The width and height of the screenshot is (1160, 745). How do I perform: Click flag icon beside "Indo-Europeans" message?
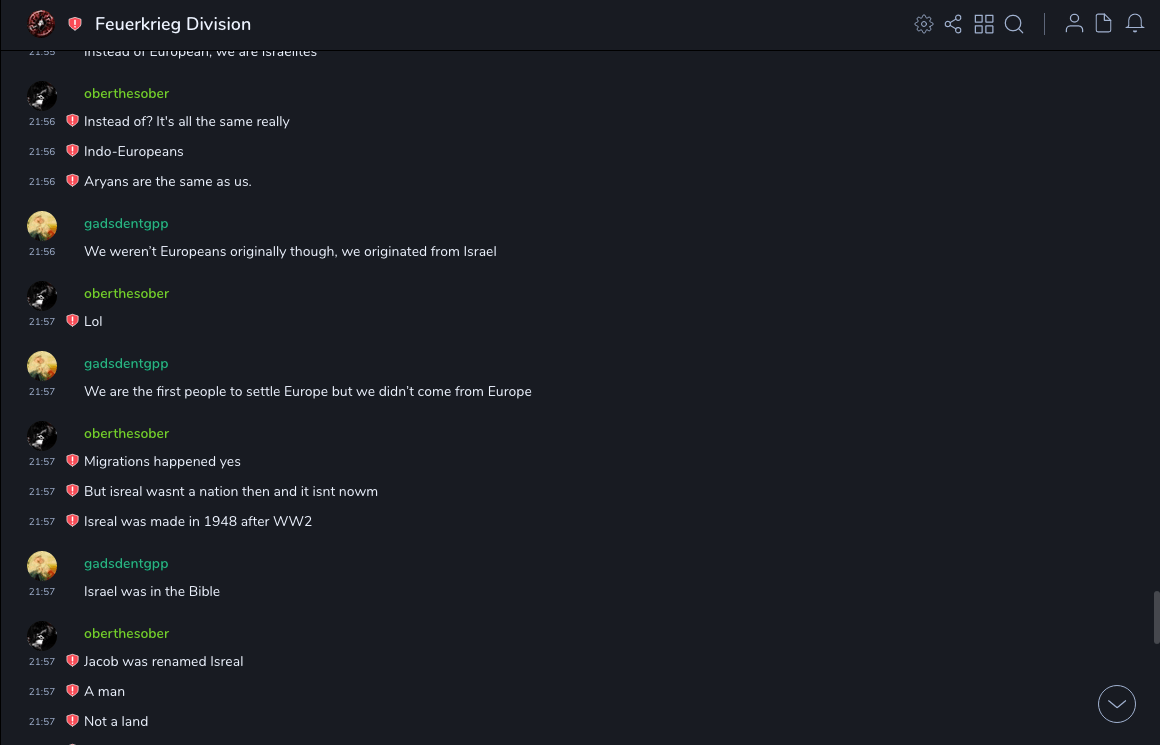(x=72, y=151)
